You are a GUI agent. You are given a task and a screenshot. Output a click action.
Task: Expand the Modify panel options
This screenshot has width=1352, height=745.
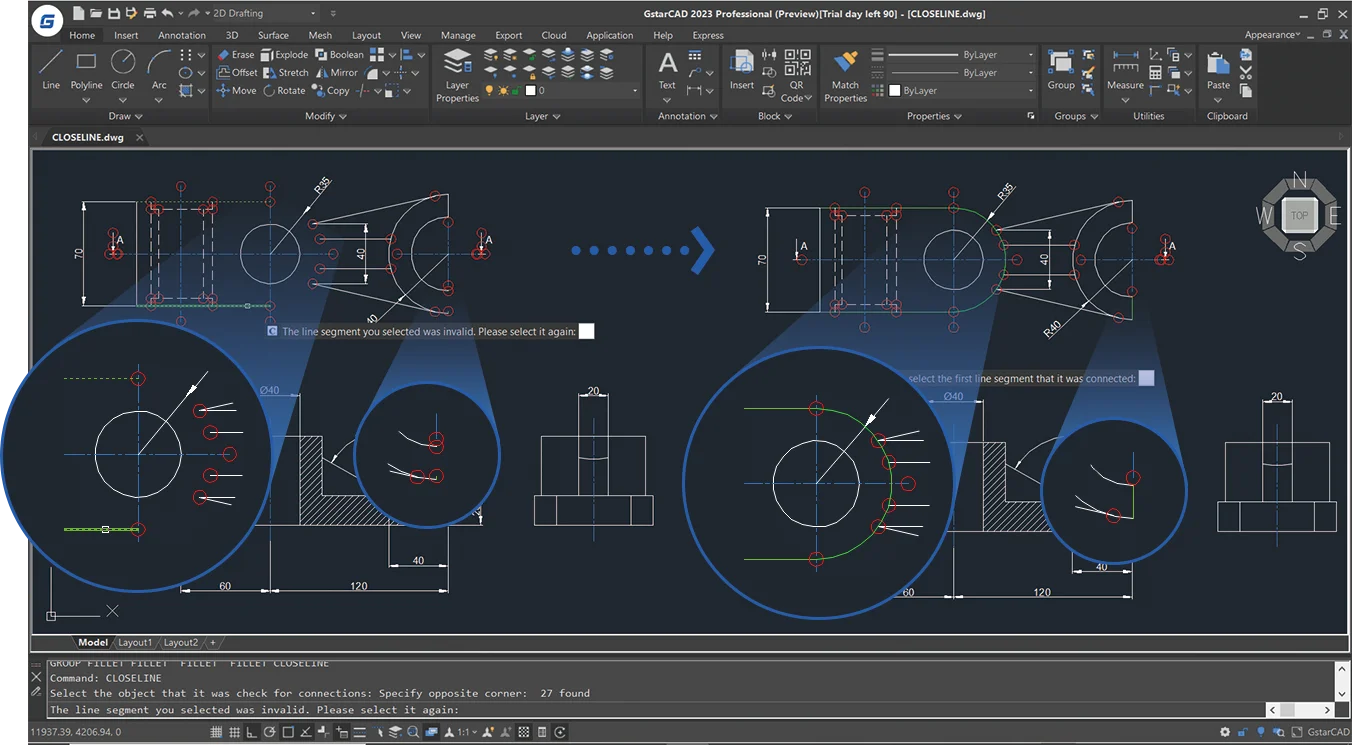point(326,116)
